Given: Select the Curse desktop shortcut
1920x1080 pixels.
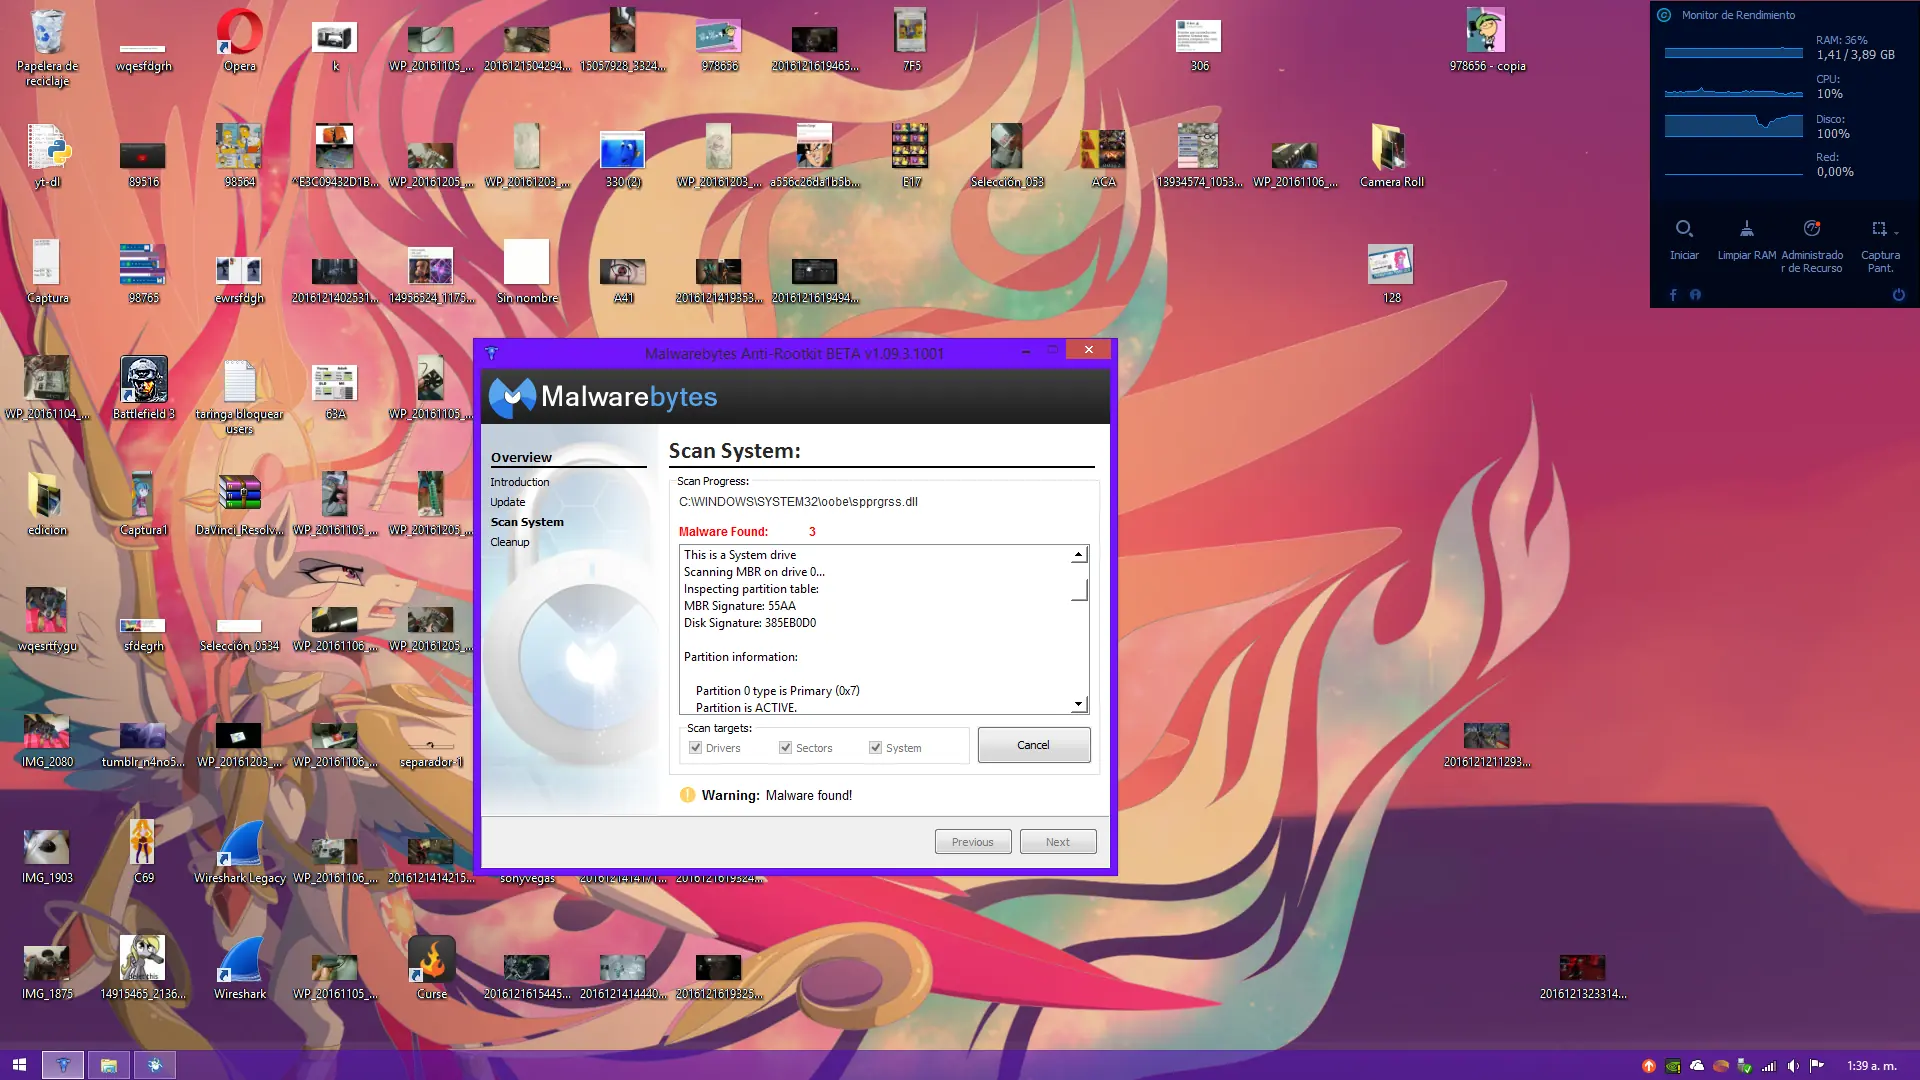Looking at the screenshot, I should [x=432, y=968].
